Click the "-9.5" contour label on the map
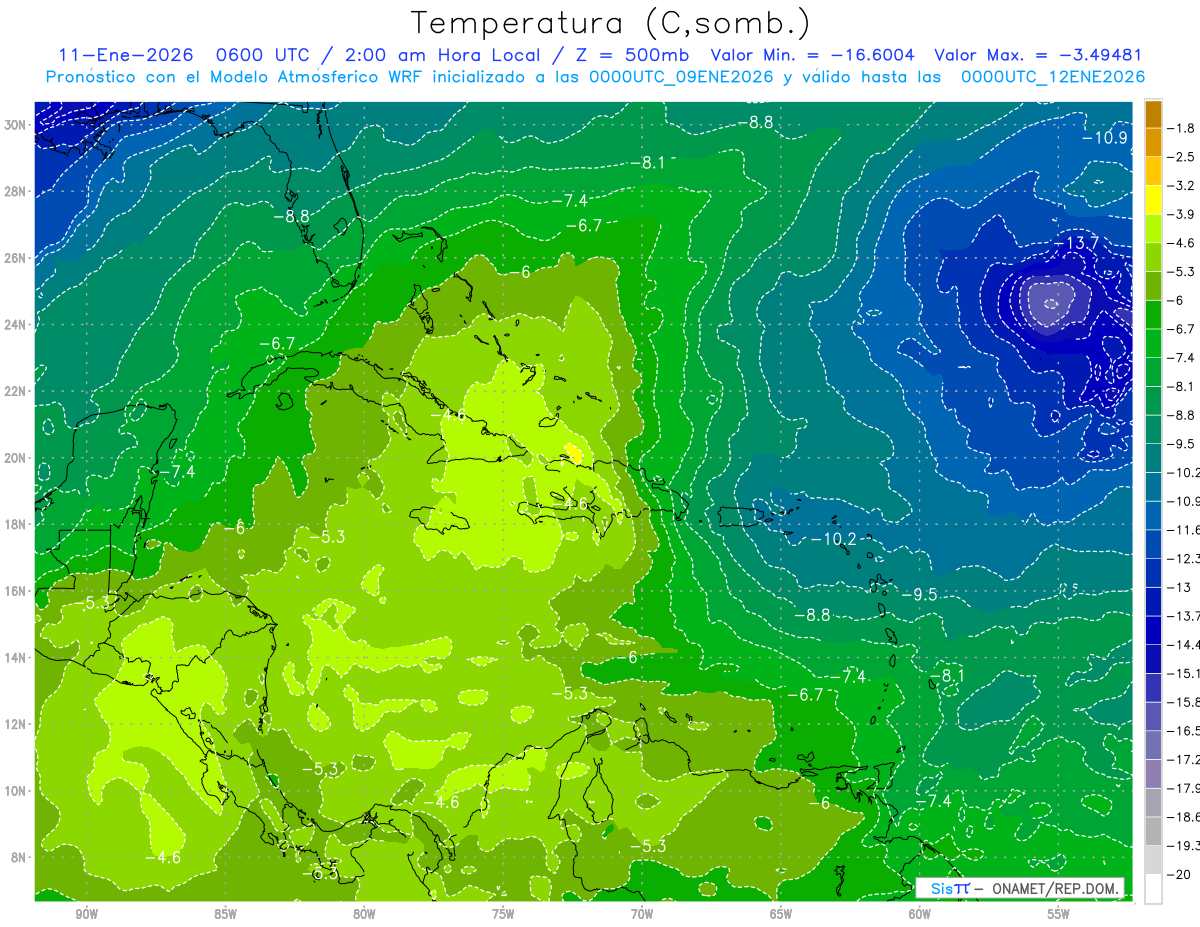The height and width of the screenshot is (927, 1200). [920, 594]
